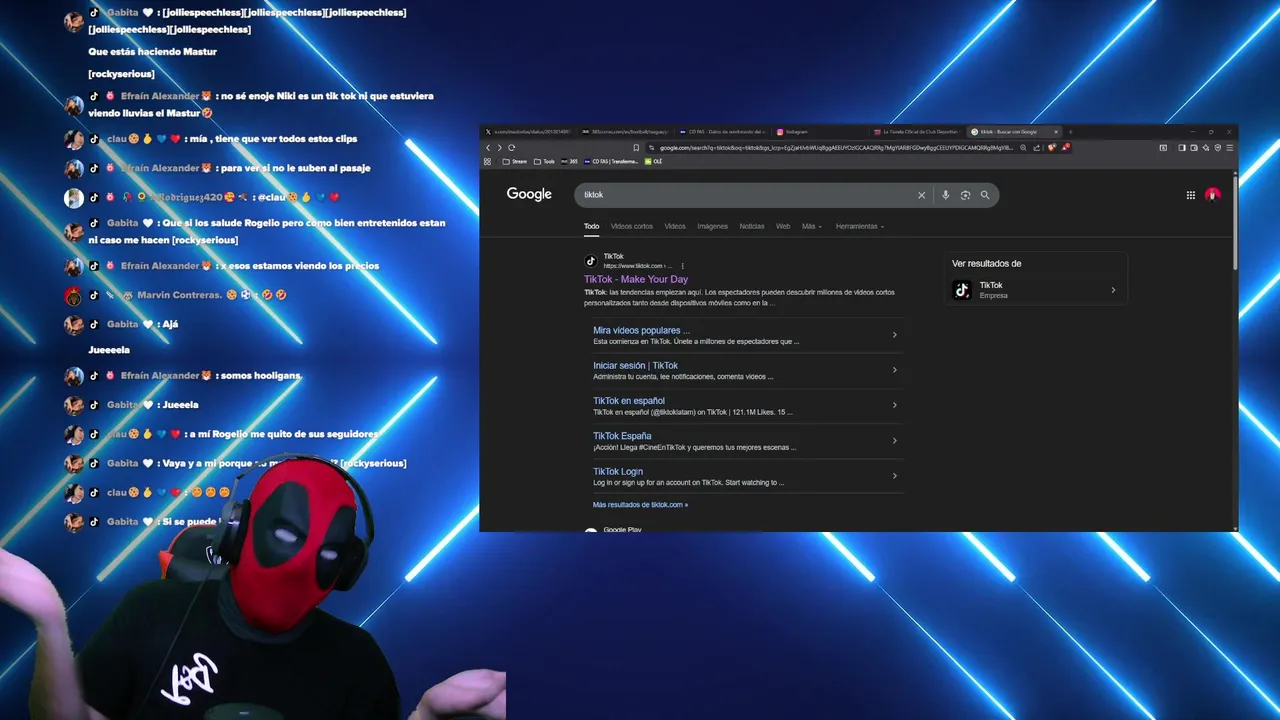This screenshot has height=720, width=1280.
Task: Switch to the CD FAS browser tab
Action: click(723, 131)
